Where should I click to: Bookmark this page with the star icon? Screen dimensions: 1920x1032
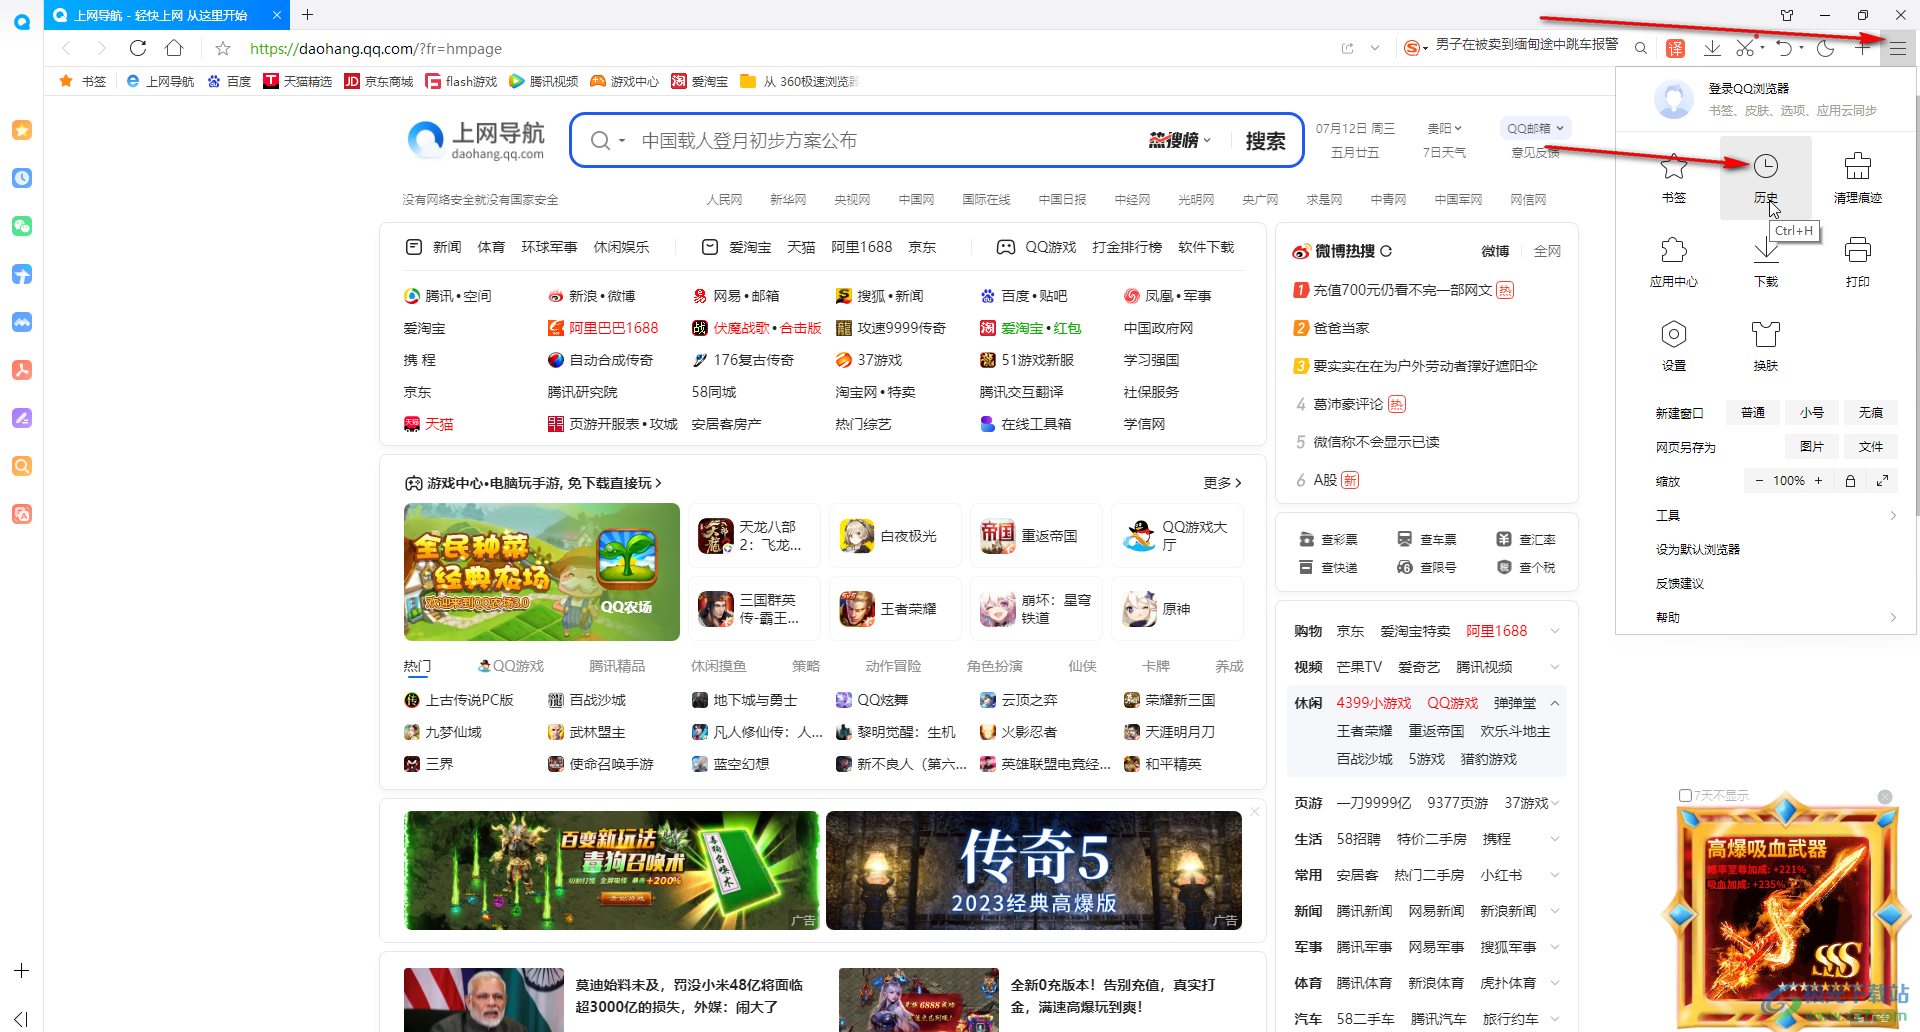click(x=223, y=48)
